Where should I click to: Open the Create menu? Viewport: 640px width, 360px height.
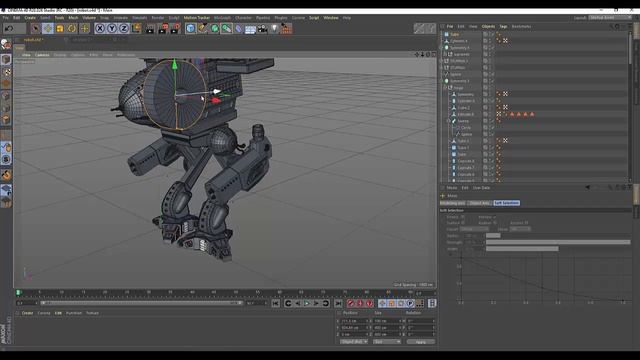[30, 18]
